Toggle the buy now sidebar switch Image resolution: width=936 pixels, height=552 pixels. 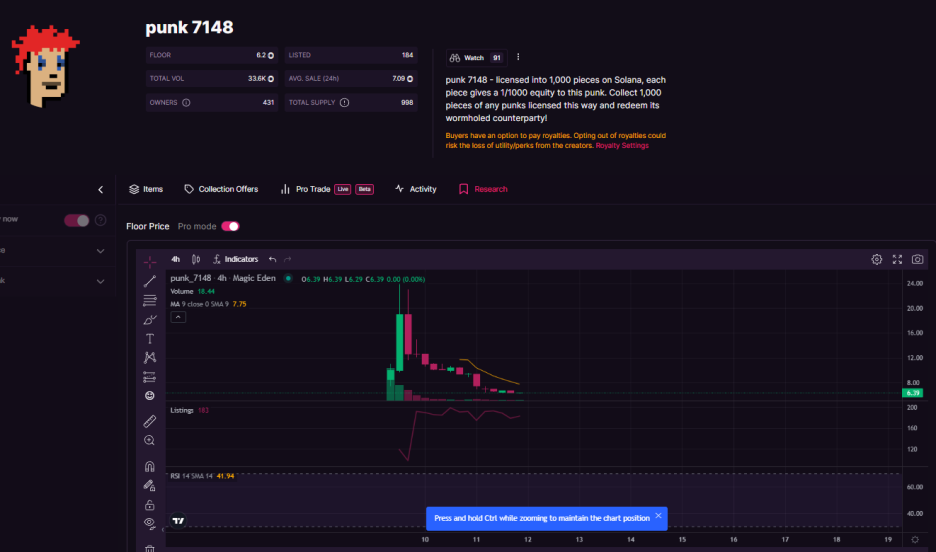pyautogui.click(x=76, y=220)
